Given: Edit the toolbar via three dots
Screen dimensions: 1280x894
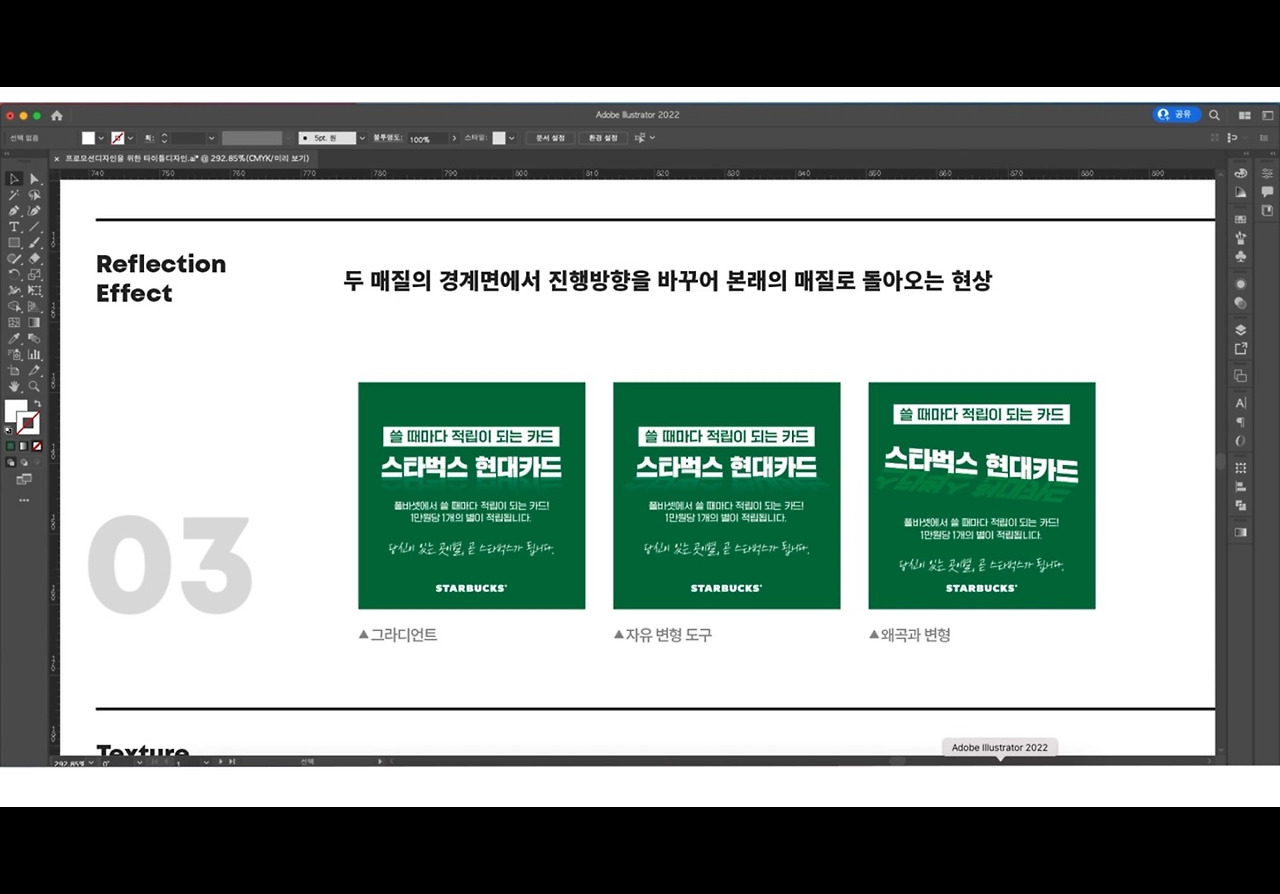Looking at the screenshot, I should [x=24, y=500].
